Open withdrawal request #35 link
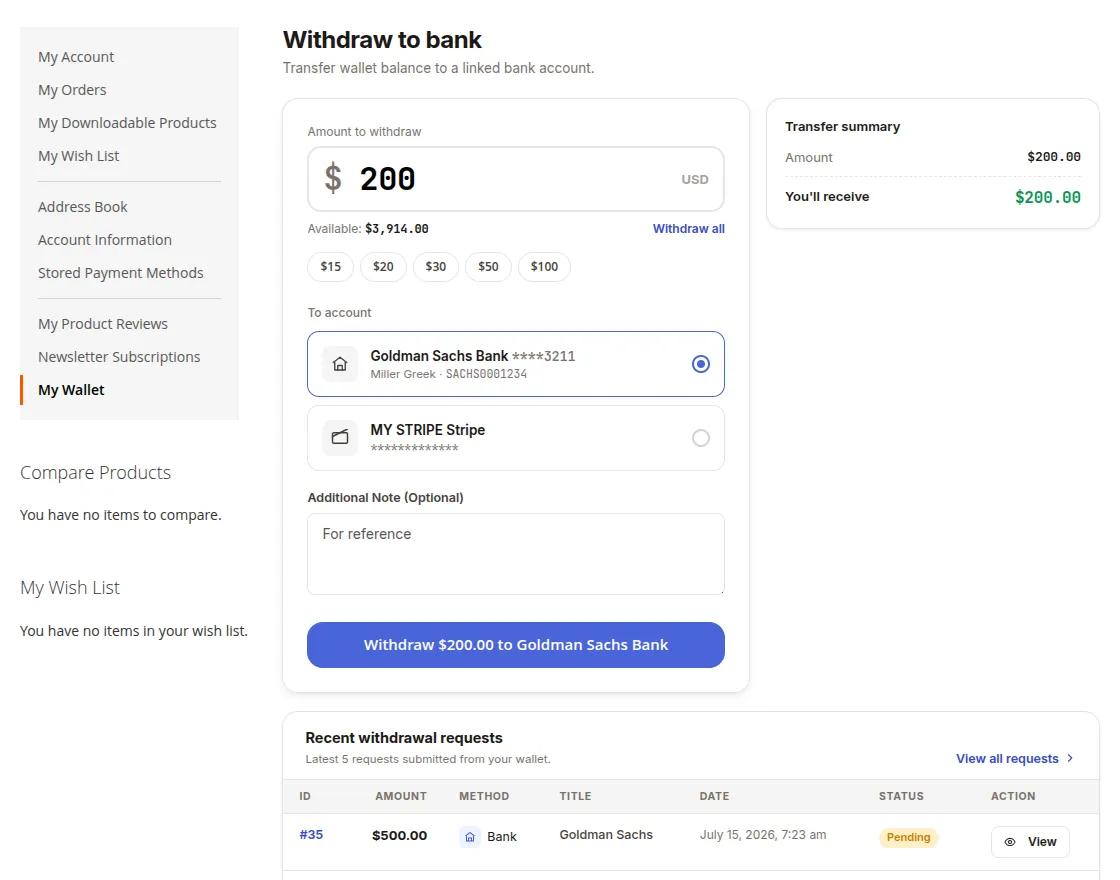Viewport: 1120px width, 880px height. coord(311,834)
